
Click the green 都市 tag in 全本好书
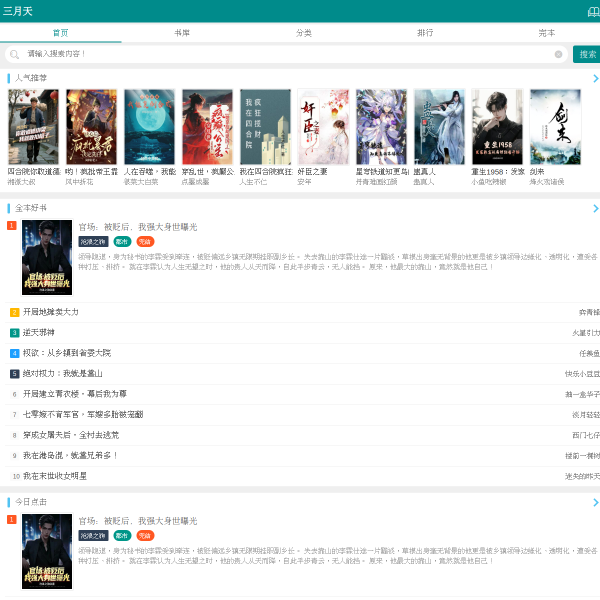[x=122, y=242]
